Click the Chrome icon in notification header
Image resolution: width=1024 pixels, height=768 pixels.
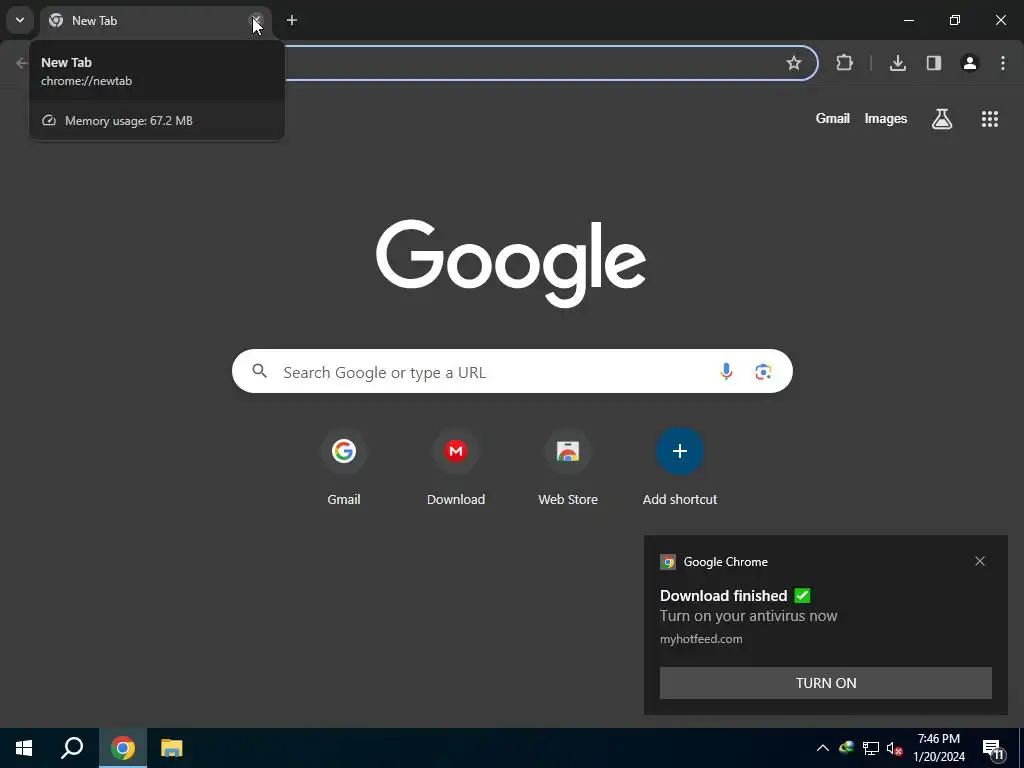tap(667, 562)
